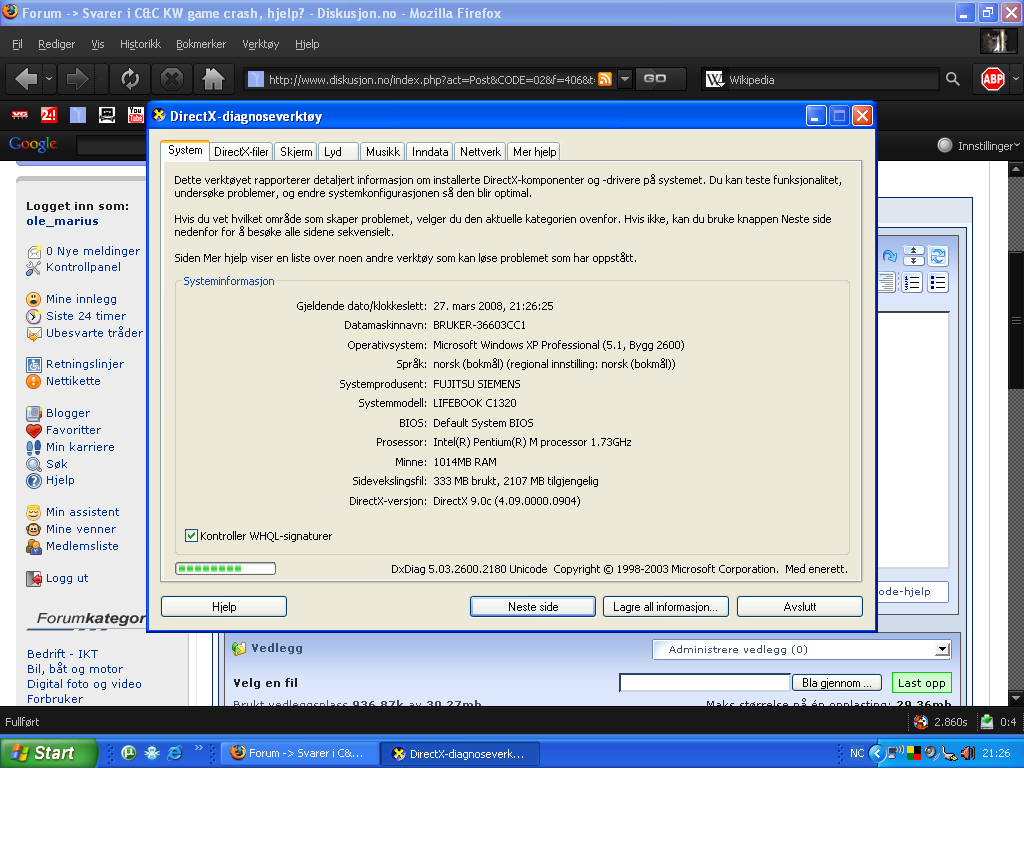The width and height of the screenshot is (1024, 849).
Task: Reload the page with refresh icon
Action: tap(130, 79)
